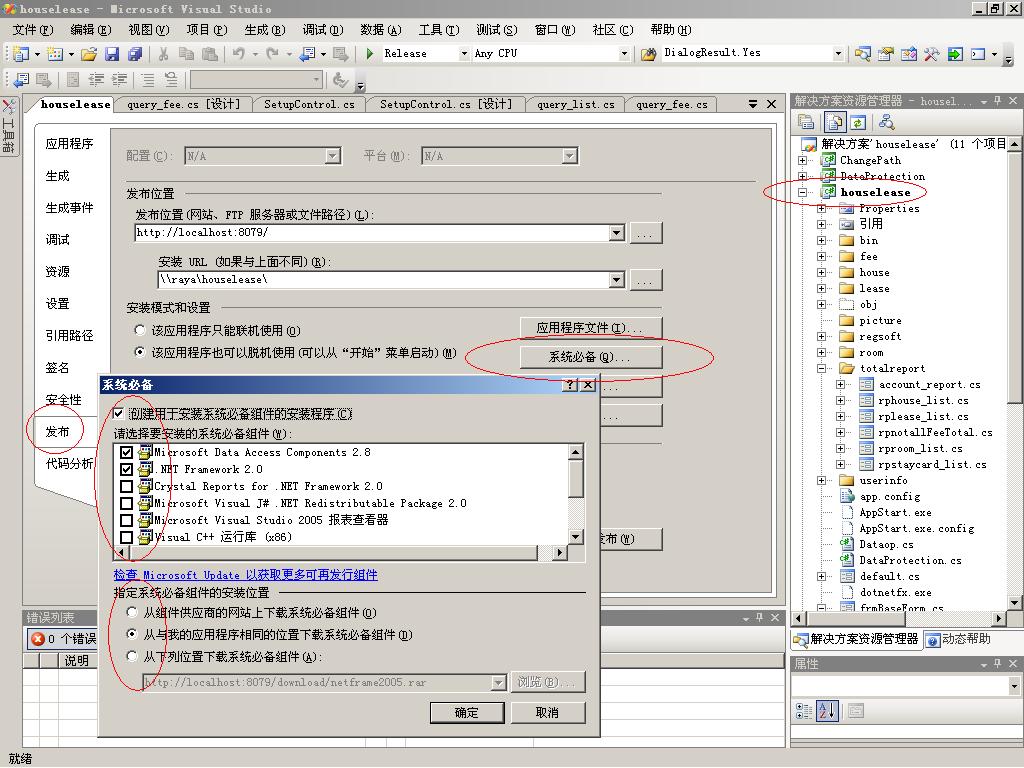Check Visual C++ 运行库 (x86)
This screenshot has height=768, width=1024.
coord(127,537)
